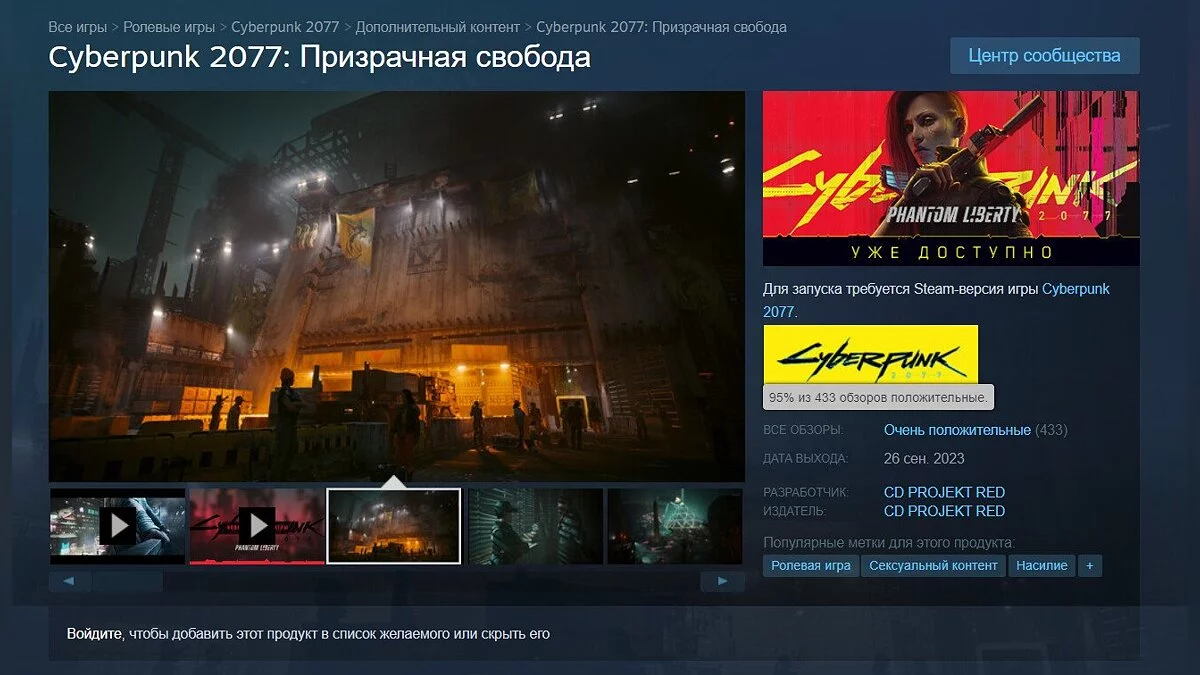Click the Войдите sign-in link

94,634
